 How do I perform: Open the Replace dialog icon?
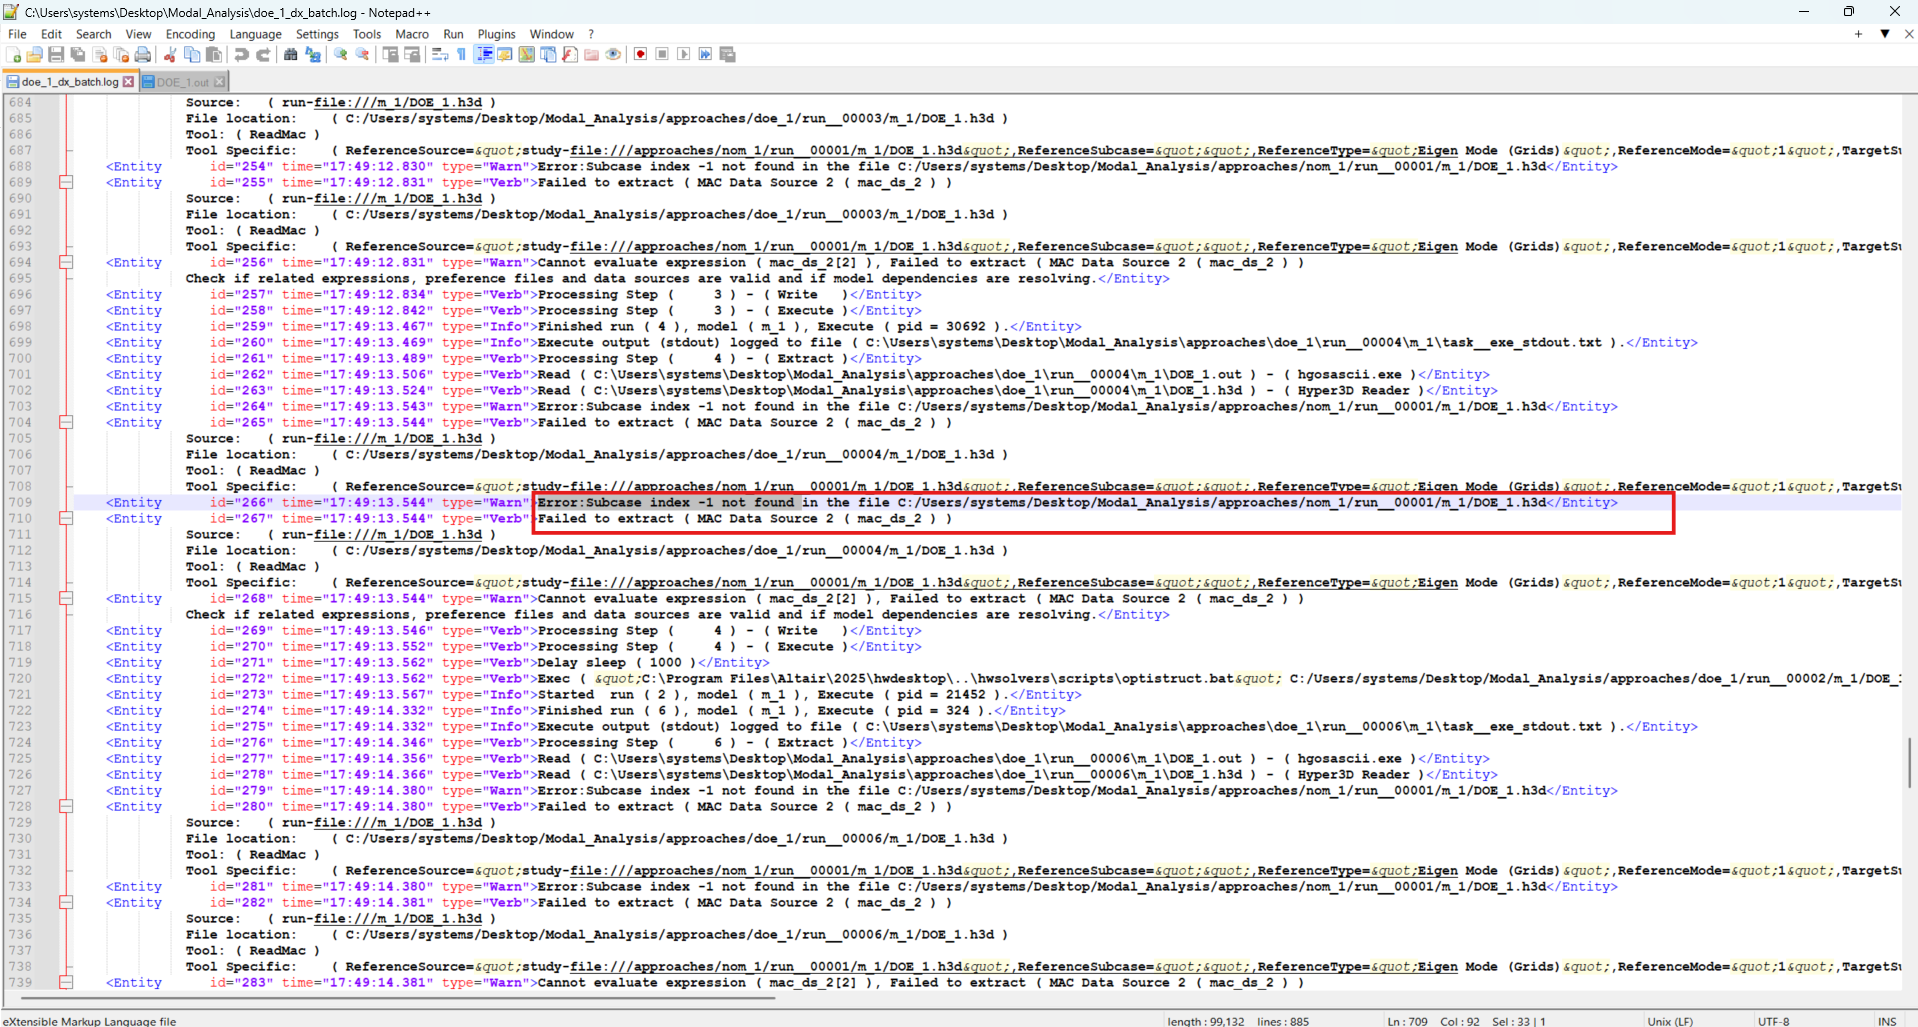coord(312,55)
